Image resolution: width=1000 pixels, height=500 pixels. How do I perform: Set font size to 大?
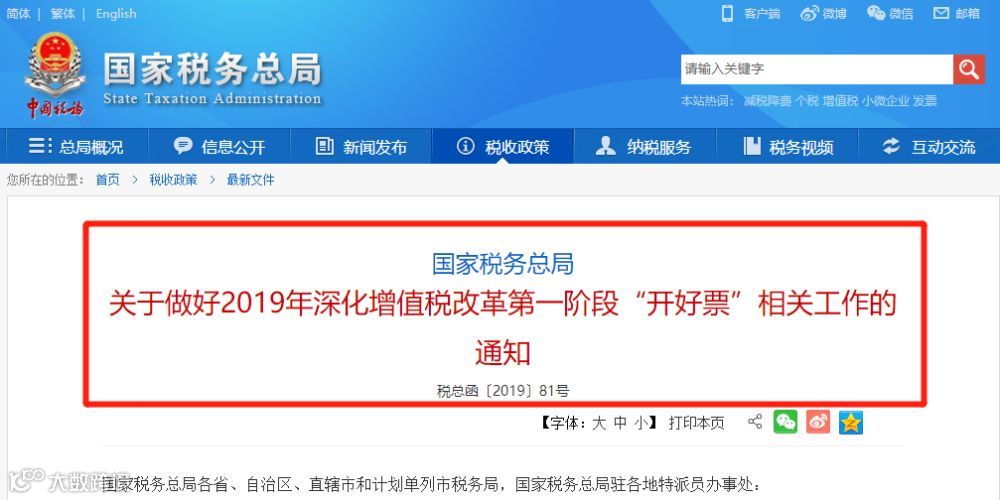[x=599, y=423]
